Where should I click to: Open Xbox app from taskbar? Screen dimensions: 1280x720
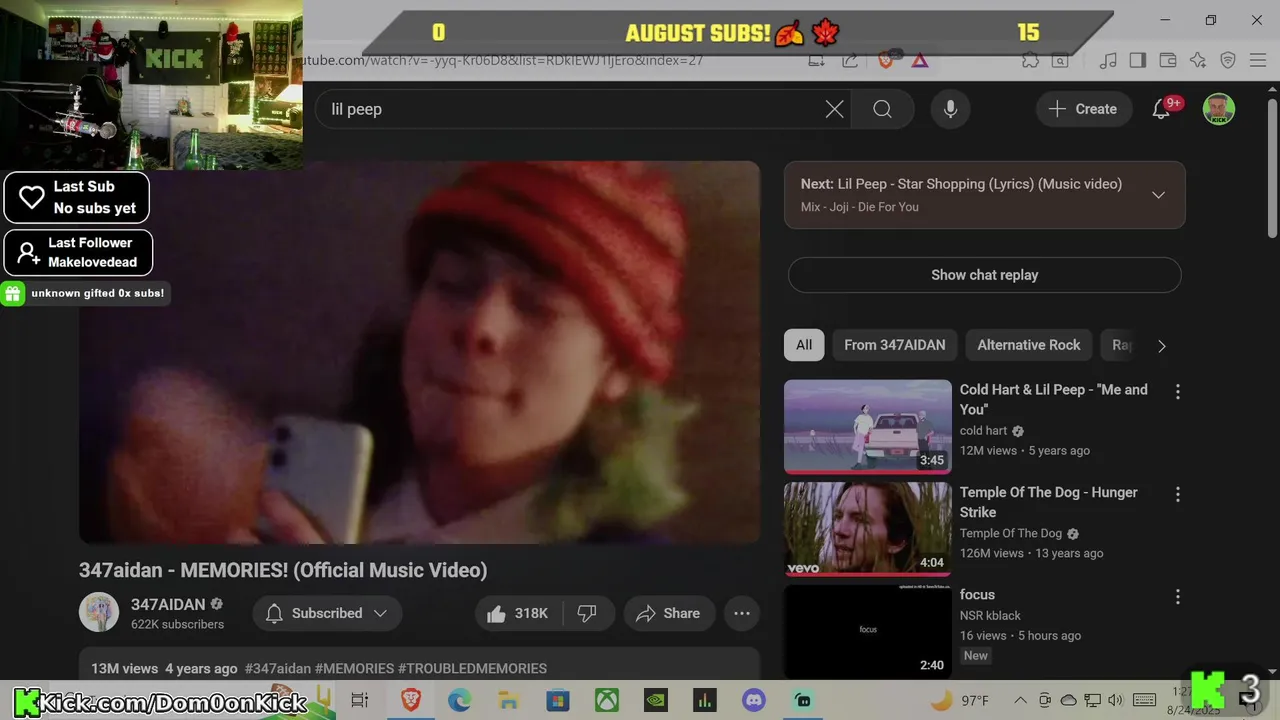pos(607,700)
